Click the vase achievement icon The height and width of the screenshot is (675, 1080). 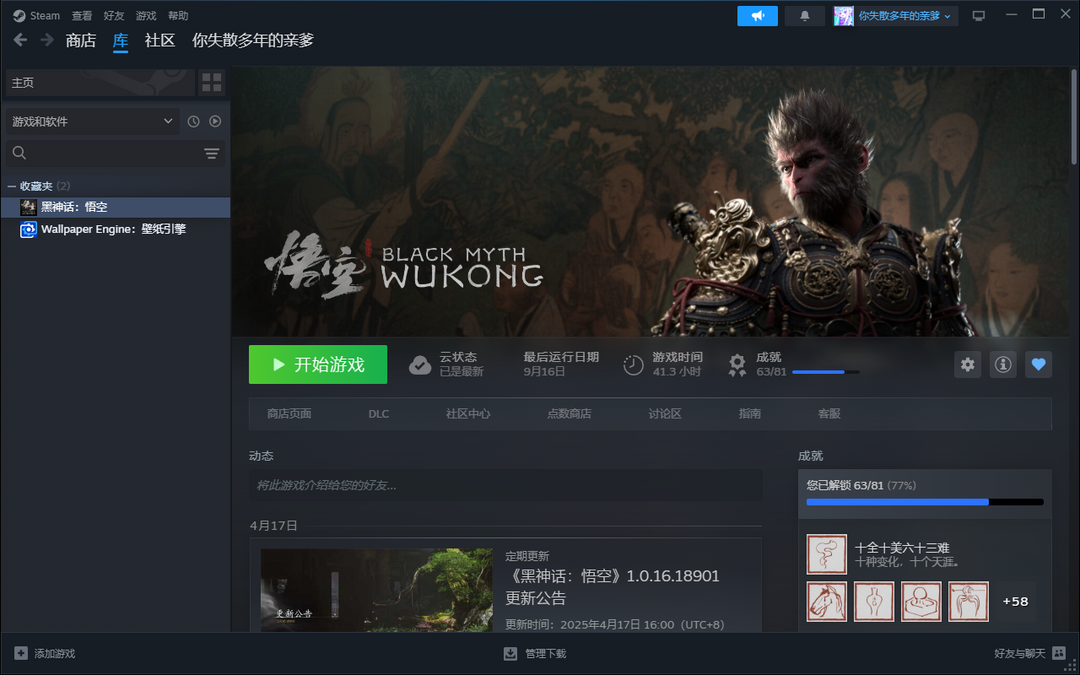pos(874,601)
